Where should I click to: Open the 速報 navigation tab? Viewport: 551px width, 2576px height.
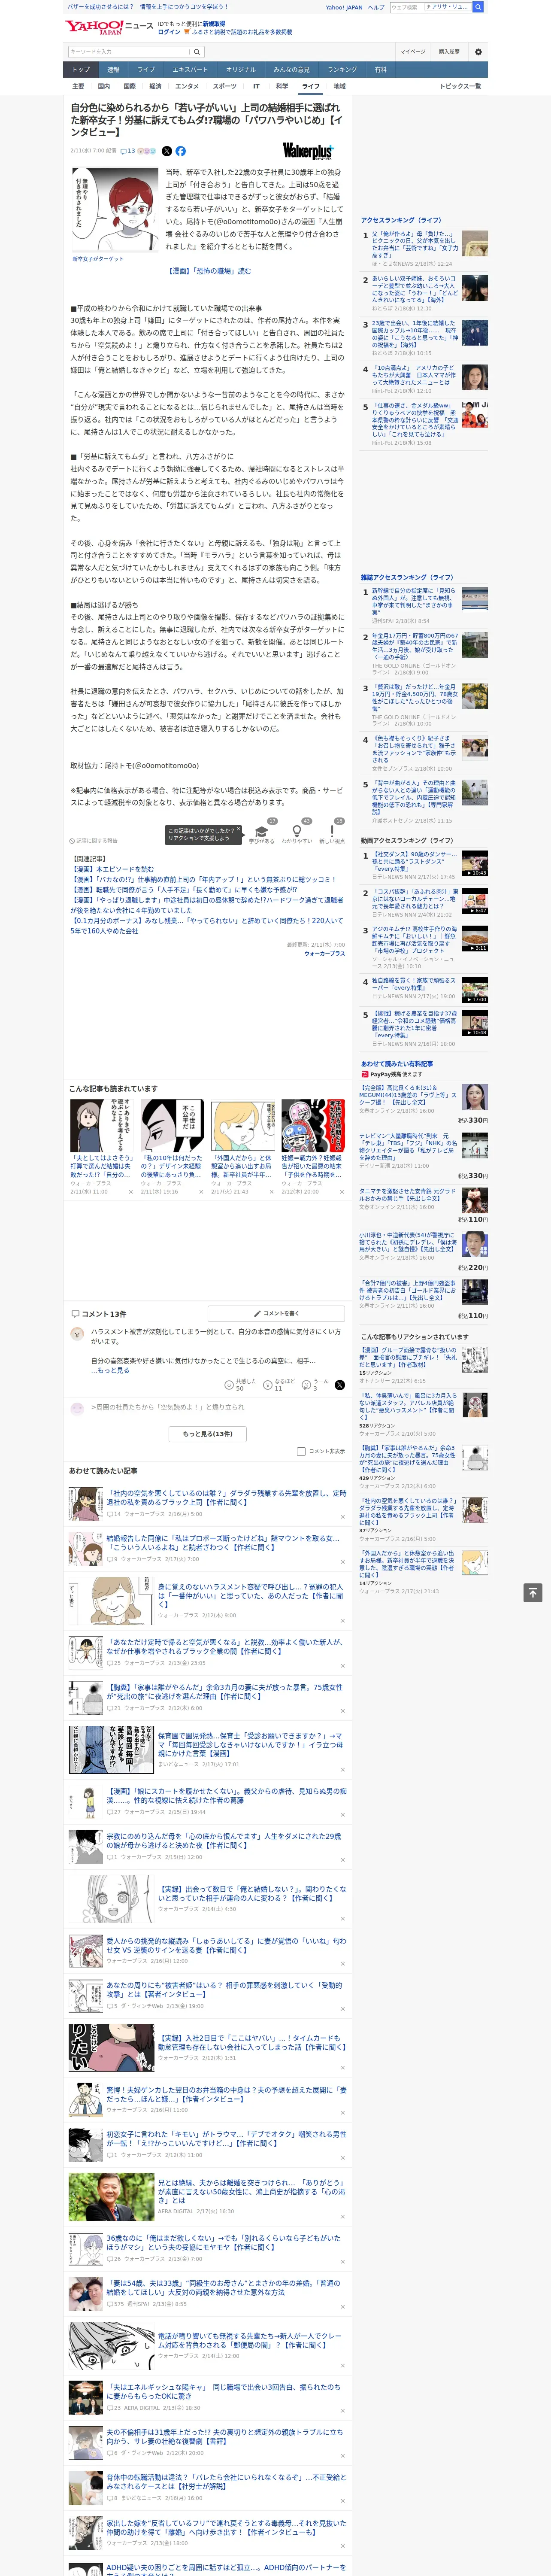[113, 70]
